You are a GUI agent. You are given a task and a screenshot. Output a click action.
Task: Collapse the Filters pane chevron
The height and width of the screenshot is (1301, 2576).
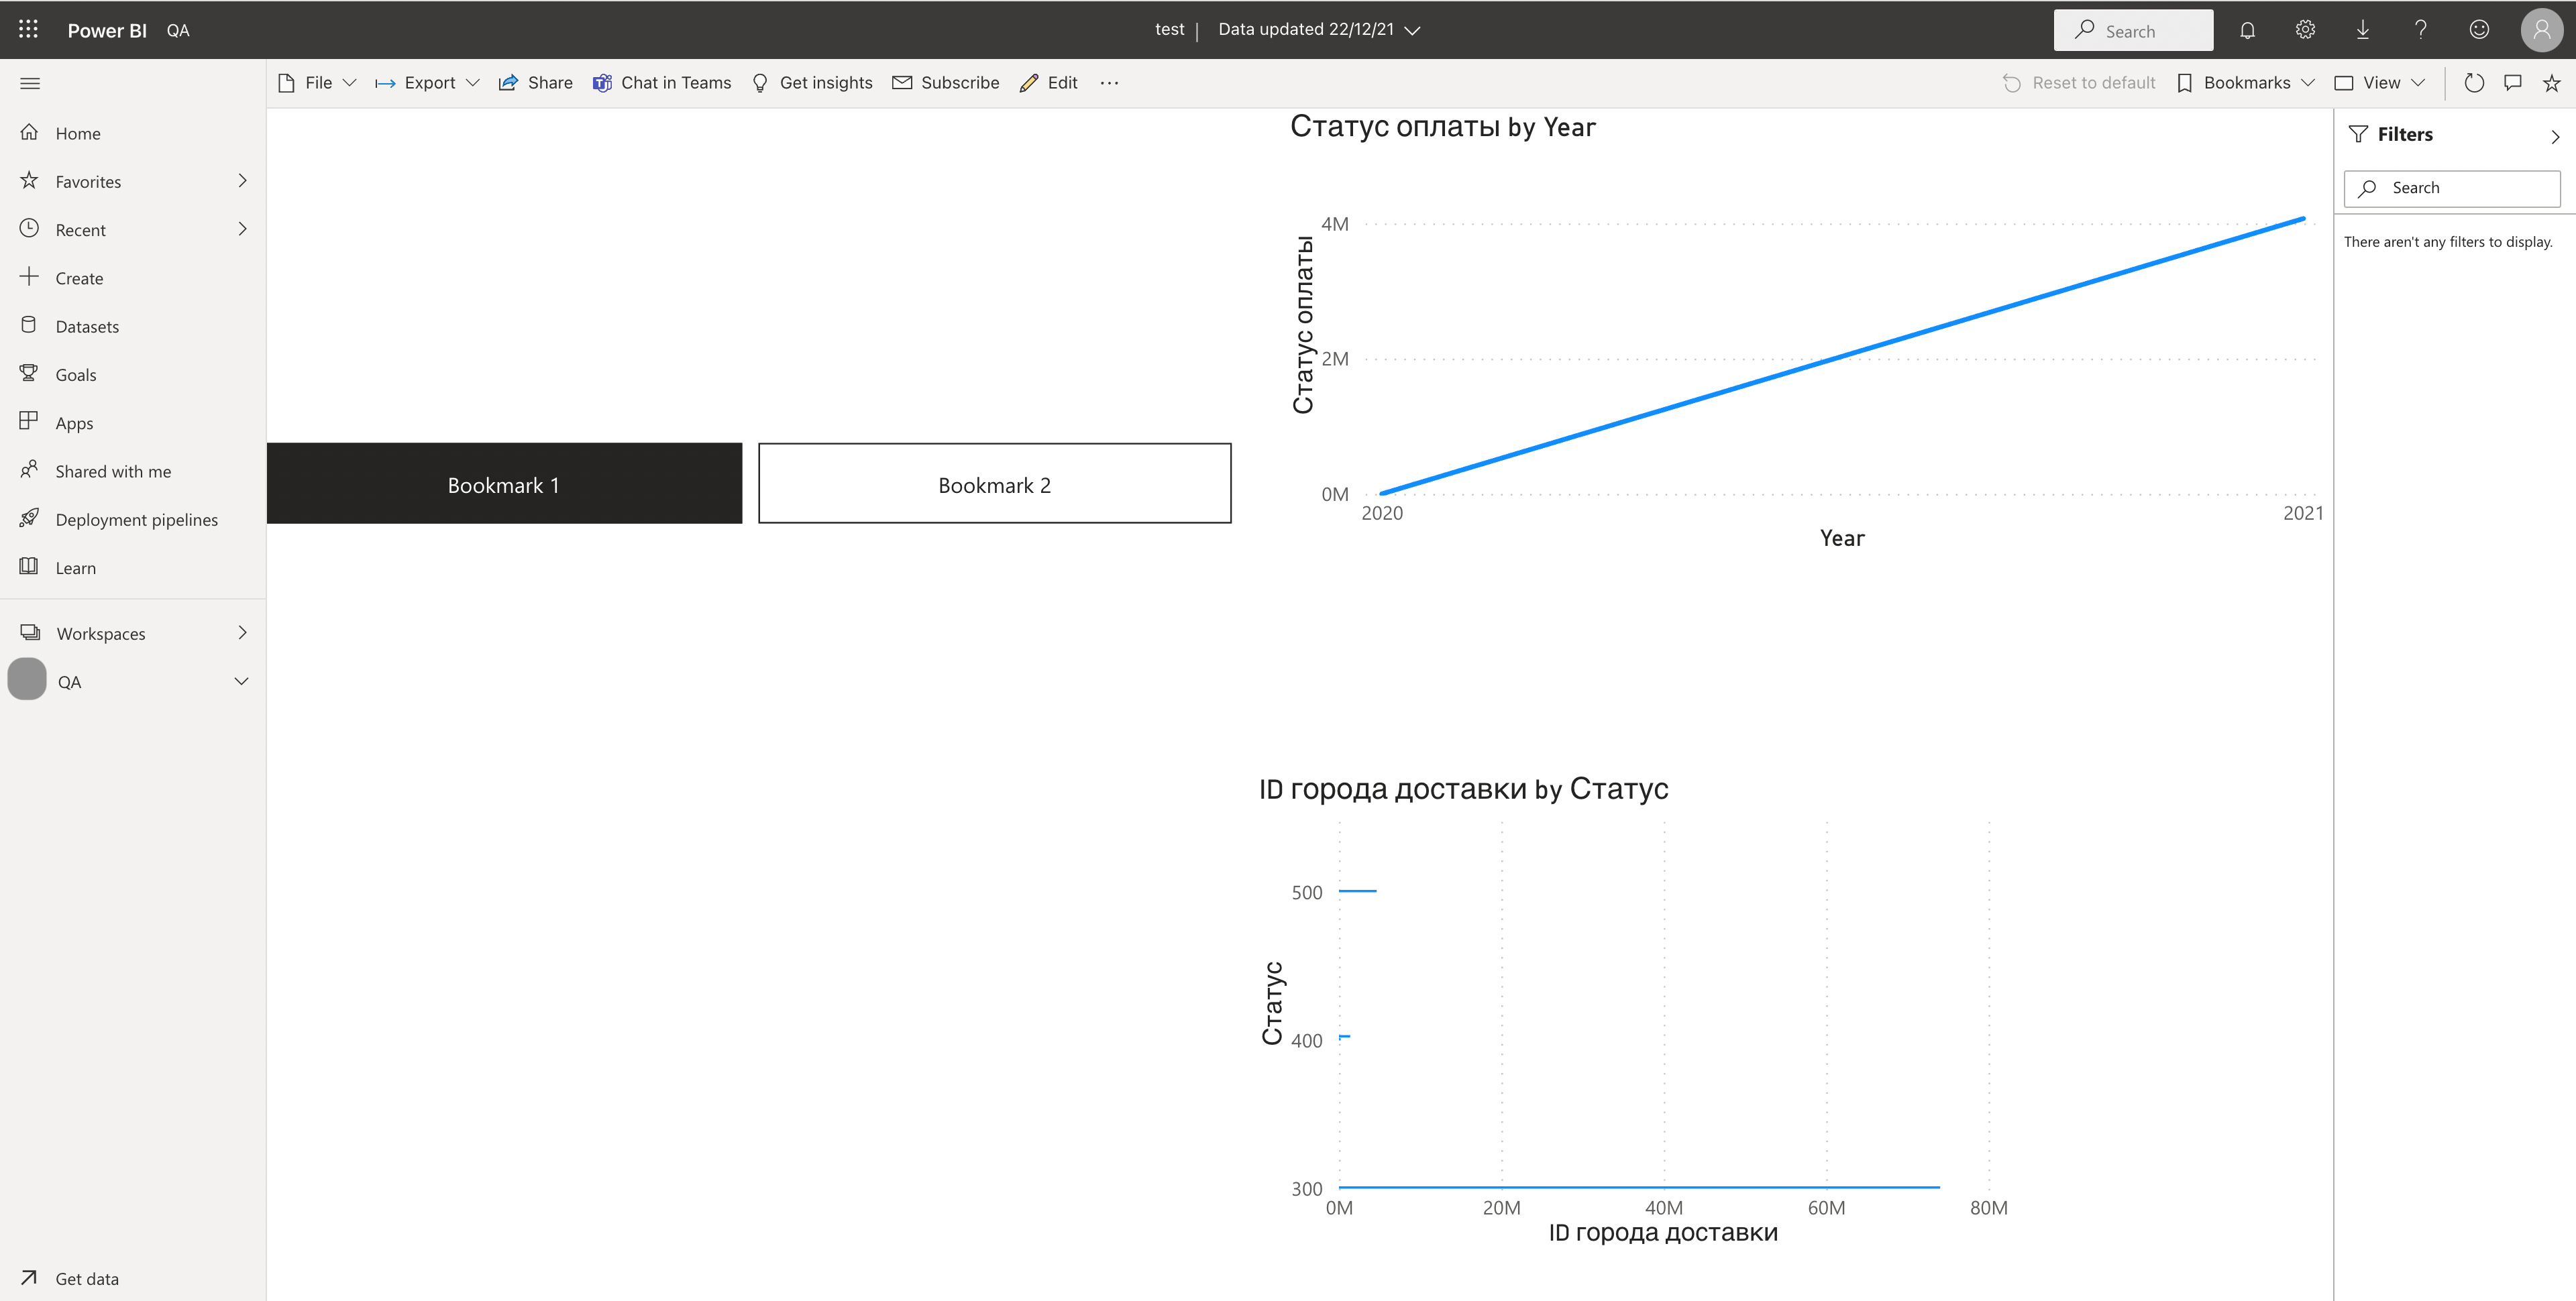(2555, 136)
